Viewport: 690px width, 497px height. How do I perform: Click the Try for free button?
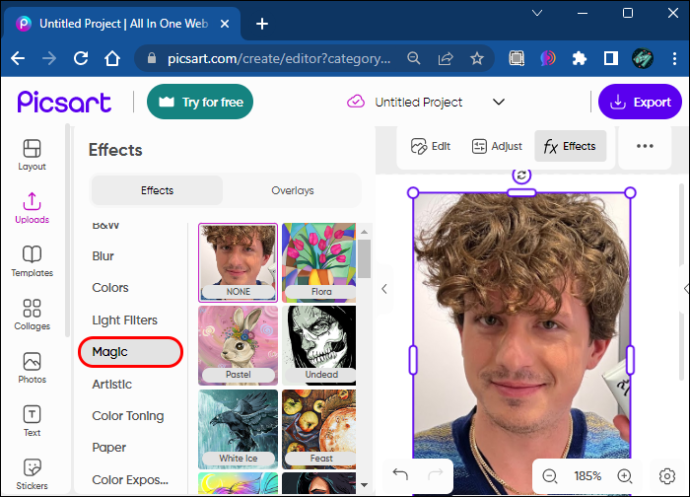pos(200,102)
